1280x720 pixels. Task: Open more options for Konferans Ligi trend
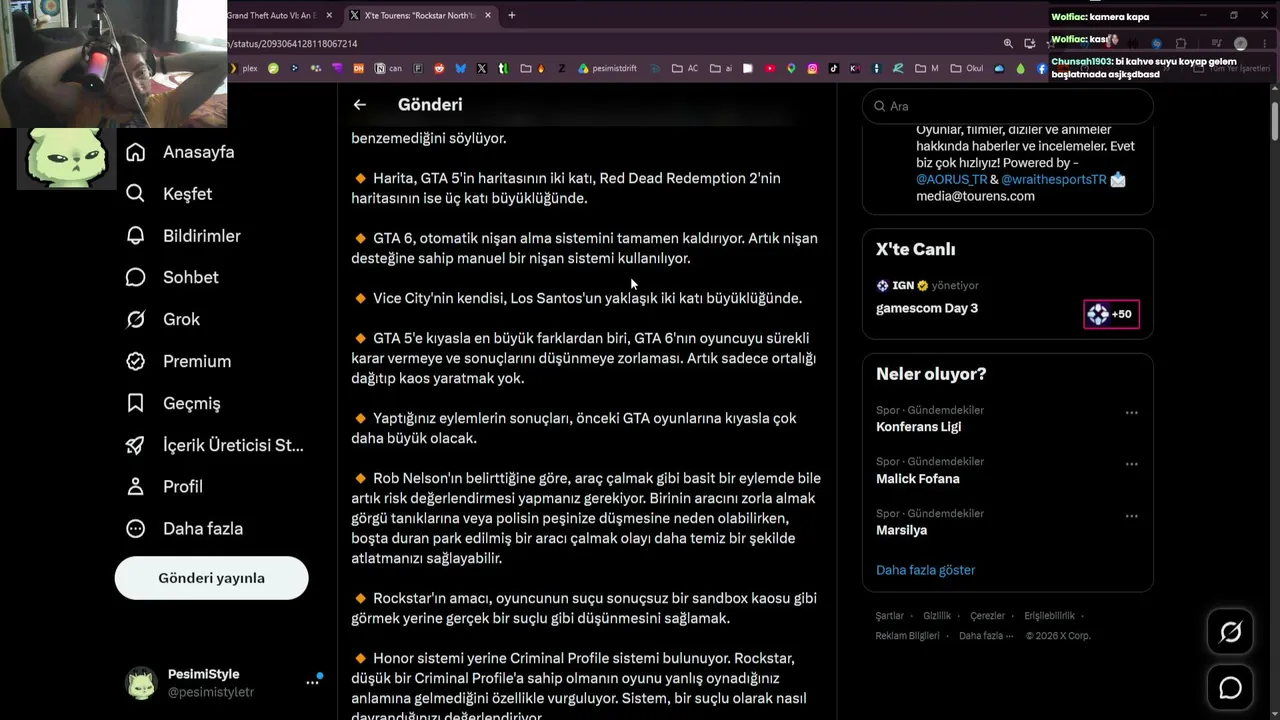point(1131,412)
